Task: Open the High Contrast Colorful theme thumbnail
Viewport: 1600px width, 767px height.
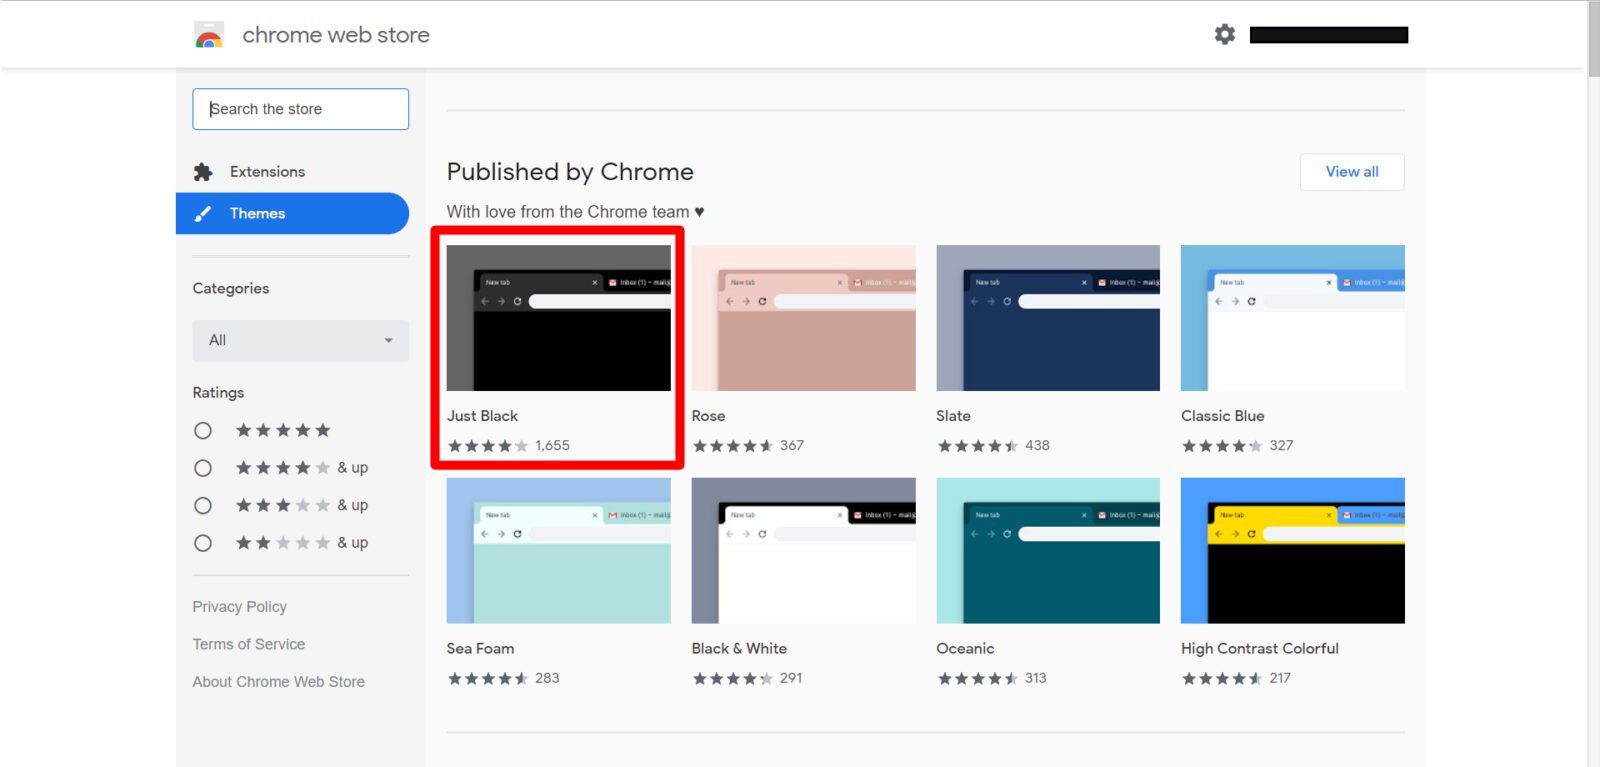Action: [x=1292, y=551]
